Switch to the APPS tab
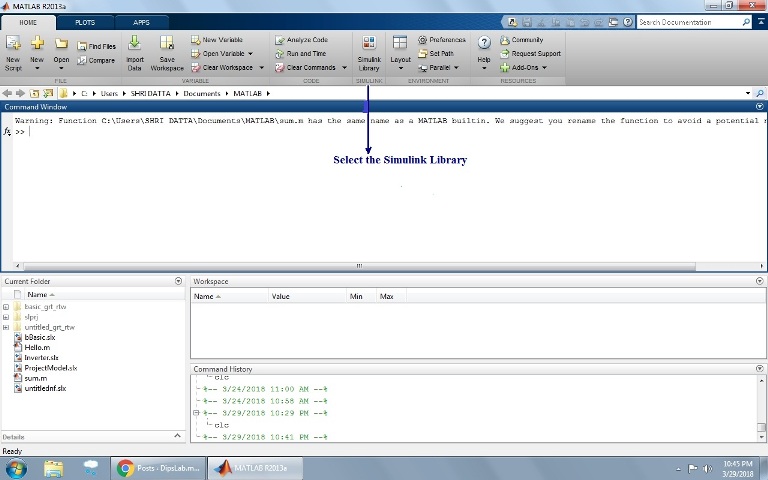 coord(141,22)
